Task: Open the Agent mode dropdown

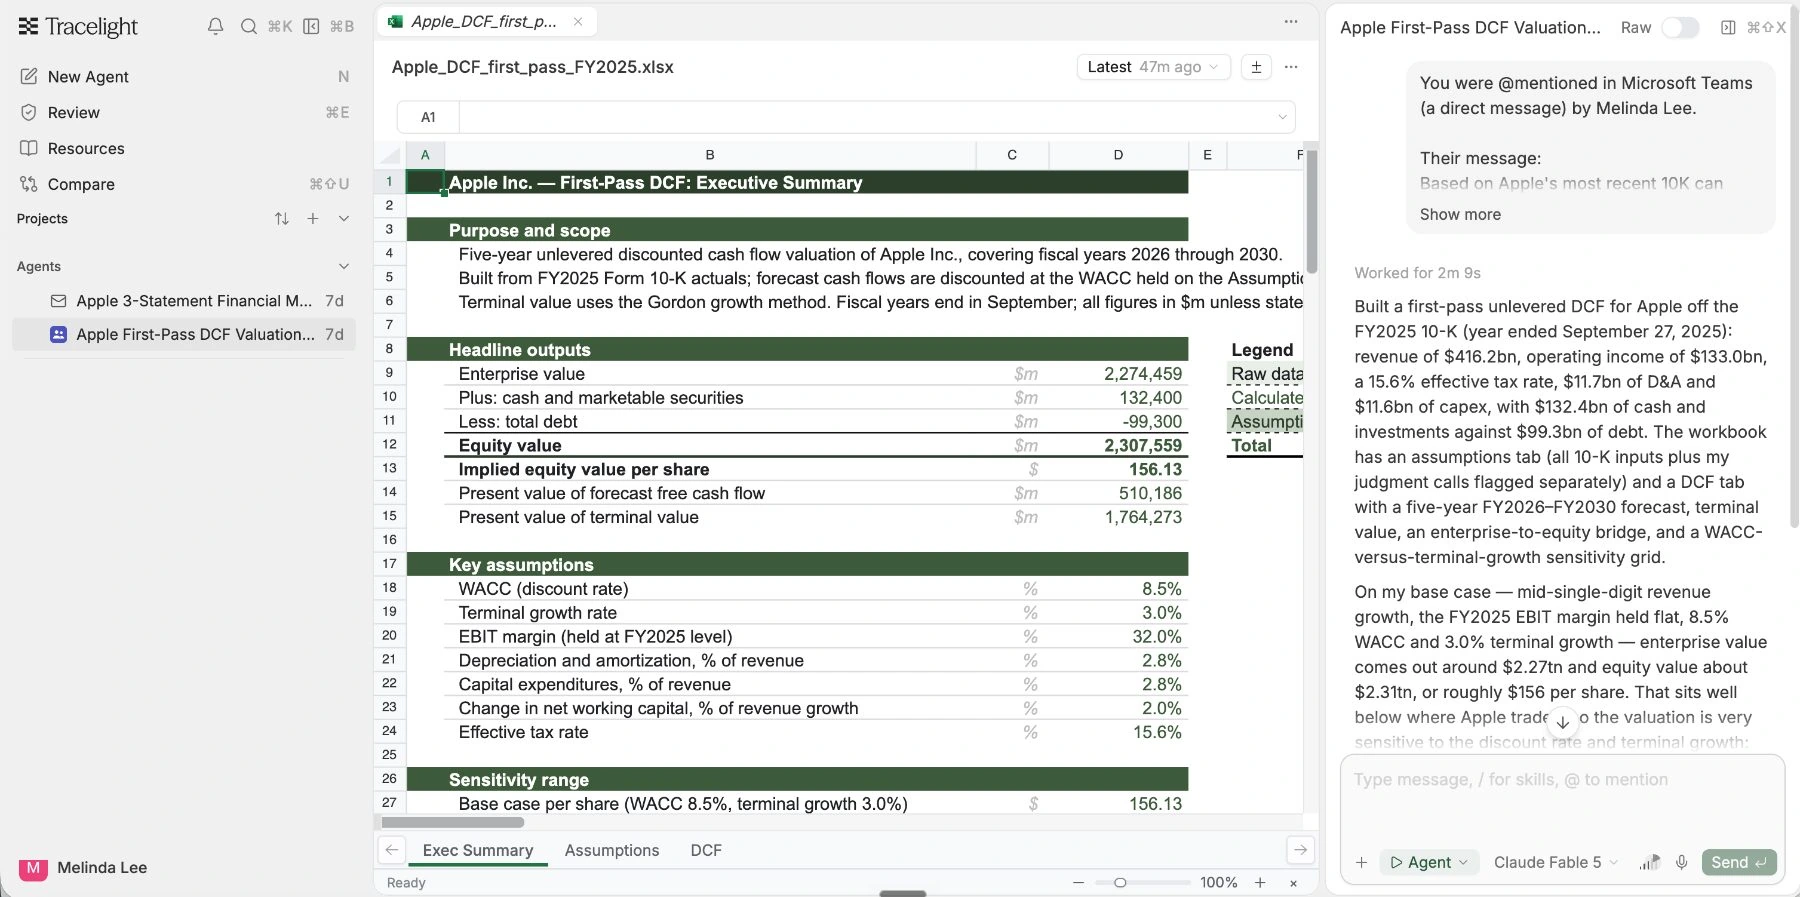Action: coord(1429,862)
